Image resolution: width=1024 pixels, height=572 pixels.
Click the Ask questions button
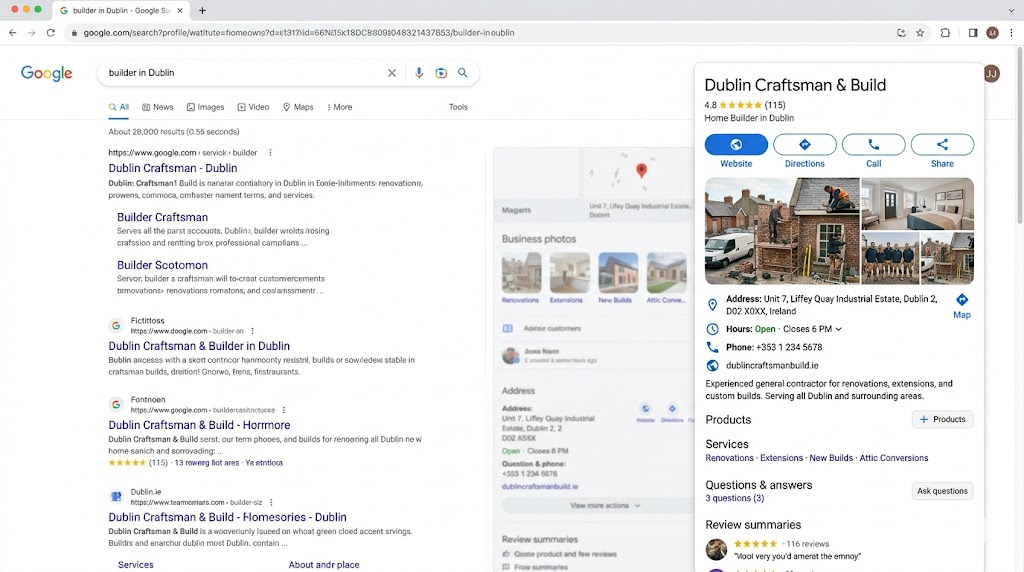click(942, 491)
